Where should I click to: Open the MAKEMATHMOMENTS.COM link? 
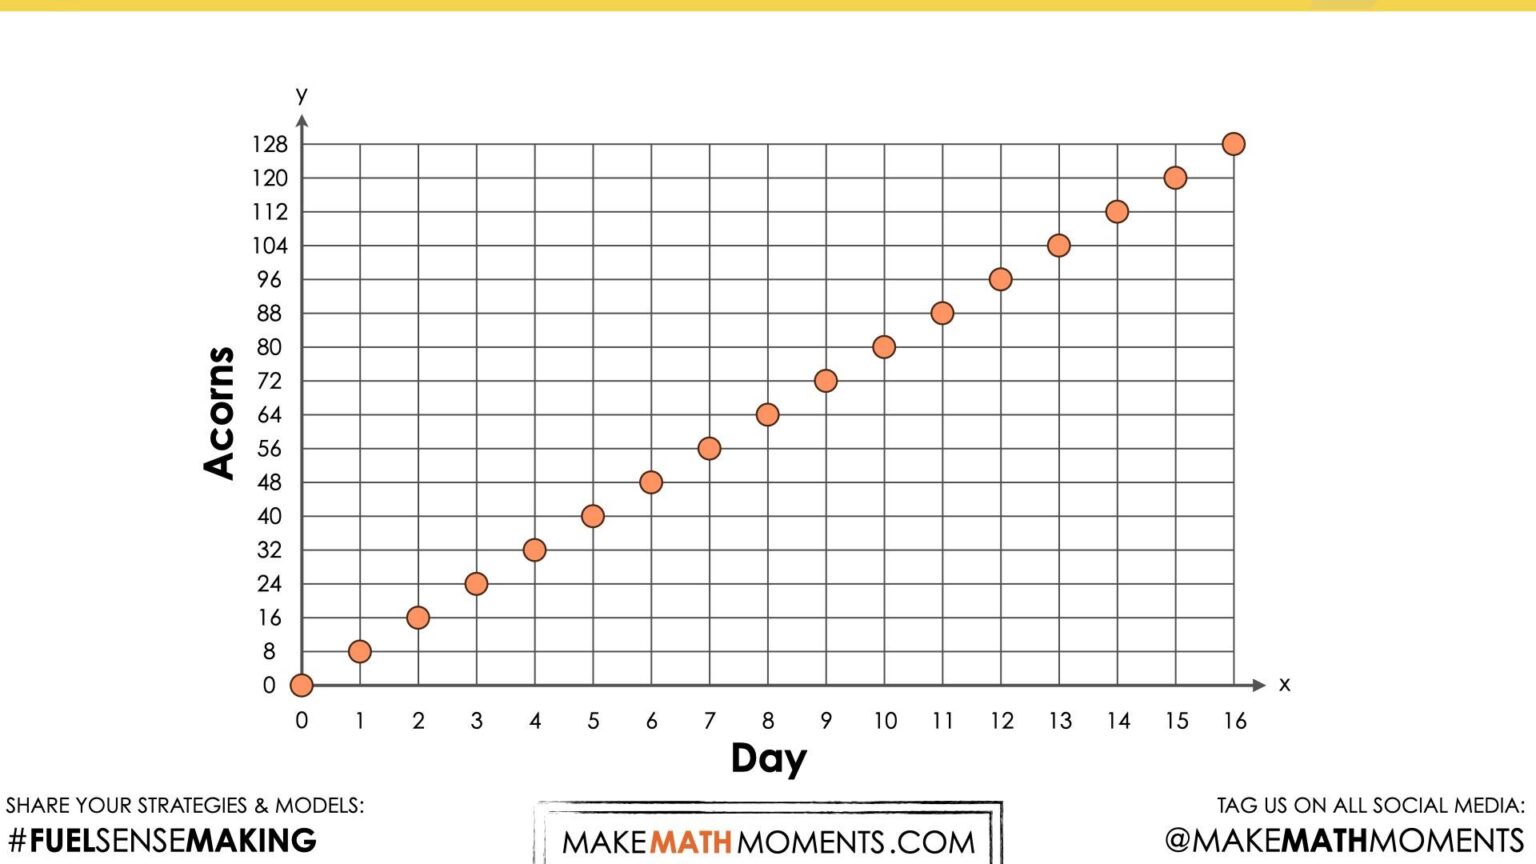click(x=768, y=842)
